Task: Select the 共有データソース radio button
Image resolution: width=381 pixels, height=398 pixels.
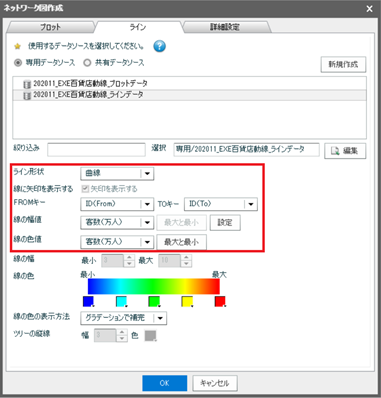Action: click(x=87, y=63)
